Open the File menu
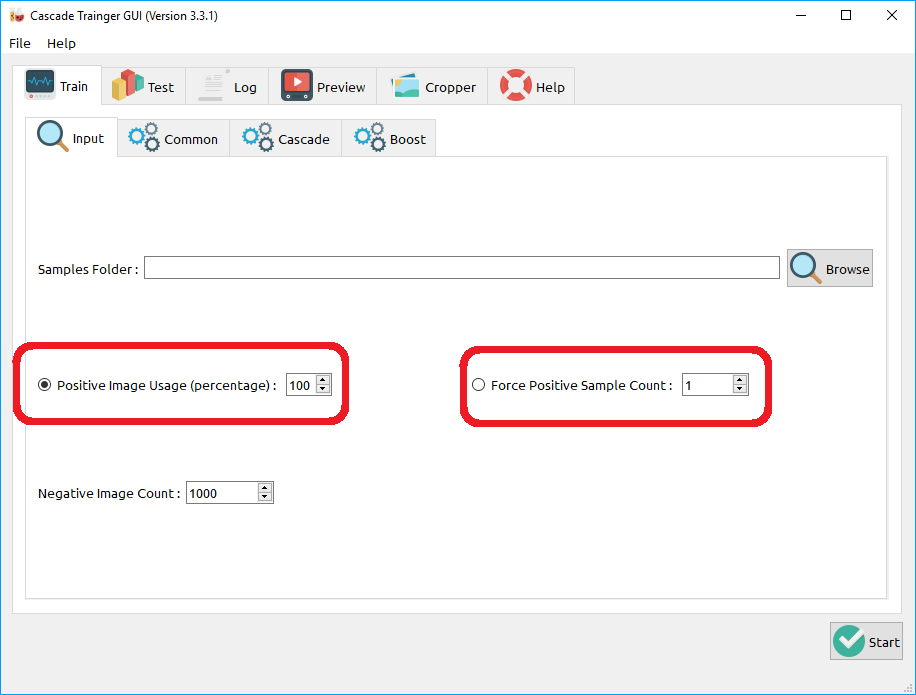This screenshot has width=916, height=695. tap(20, 43)
